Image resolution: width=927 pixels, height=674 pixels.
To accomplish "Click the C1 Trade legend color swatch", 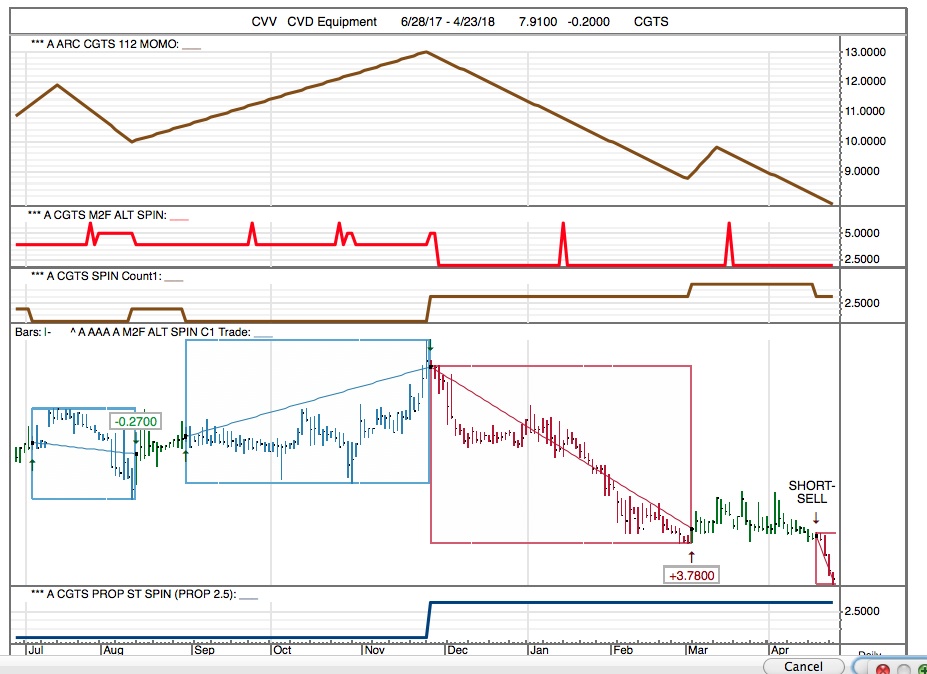I will pos(263,335).
